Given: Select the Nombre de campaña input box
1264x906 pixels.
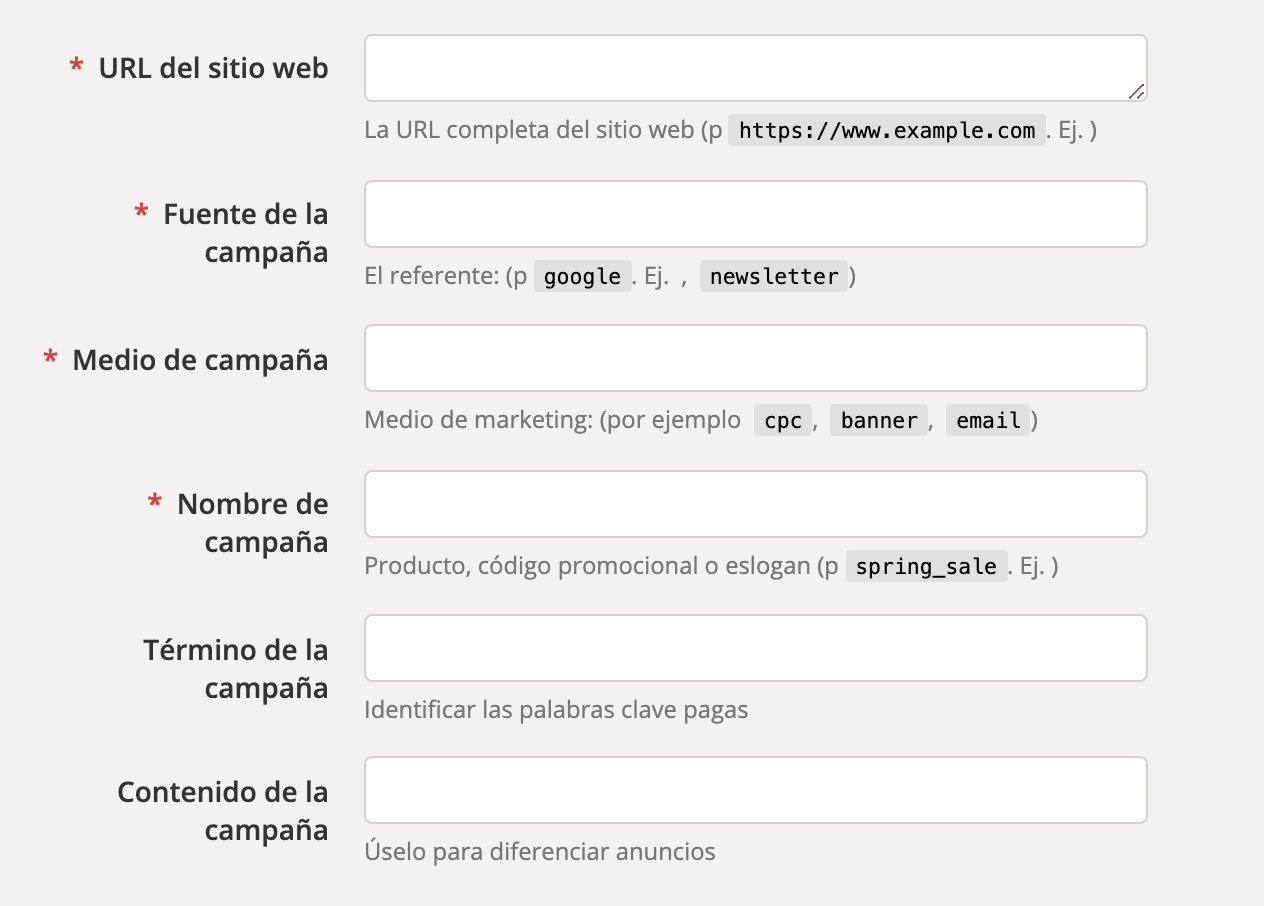Looking at the screenshot, I should point(755,504).
